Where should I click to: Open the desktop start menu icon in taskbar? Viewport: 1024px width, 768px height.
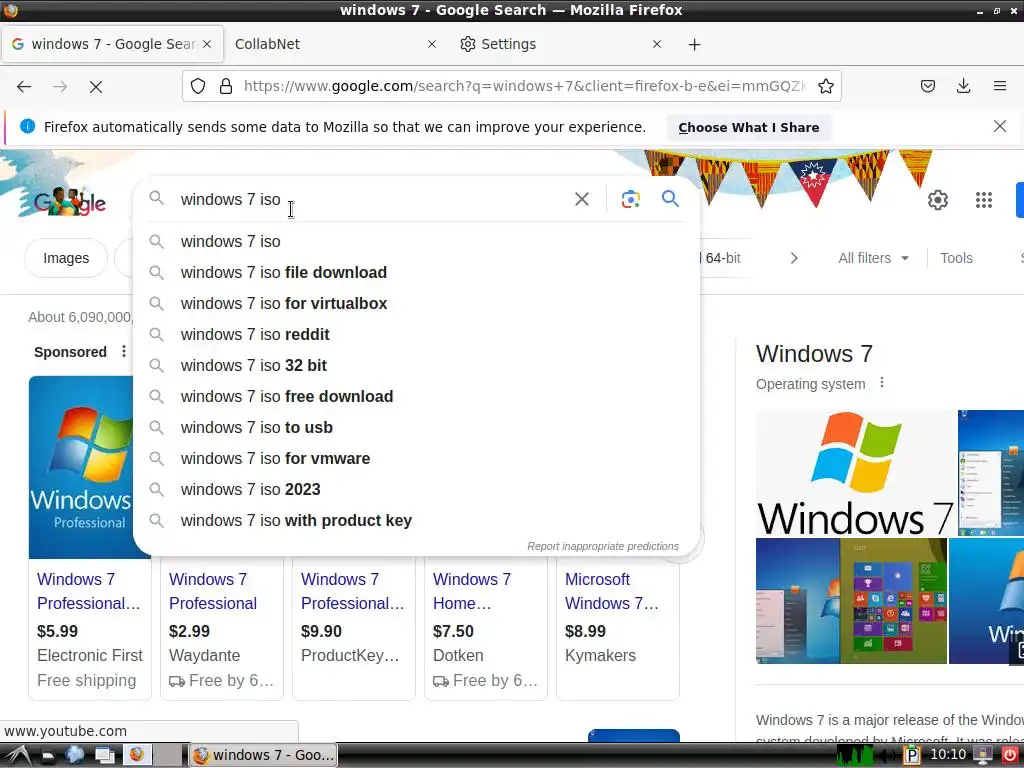click(16, 755)
